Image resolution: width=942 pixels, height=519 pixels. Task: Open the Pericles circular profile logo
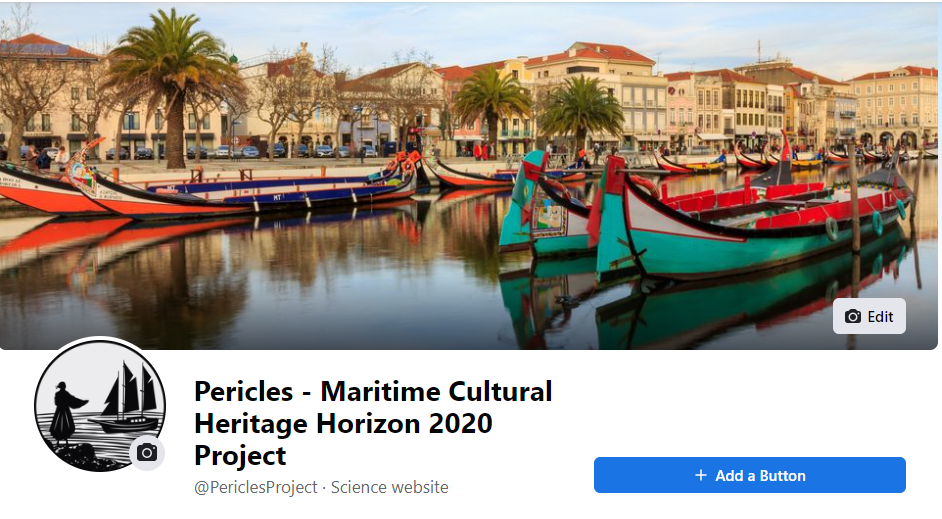tap(100, 405)
